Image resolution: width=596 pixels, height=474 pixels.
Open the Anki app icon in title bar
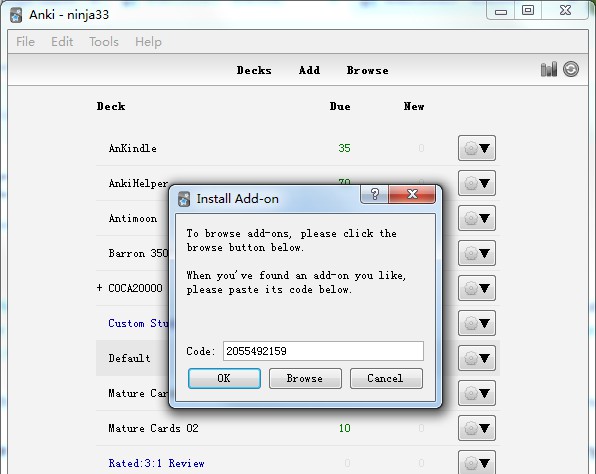[x=16, y=15]
